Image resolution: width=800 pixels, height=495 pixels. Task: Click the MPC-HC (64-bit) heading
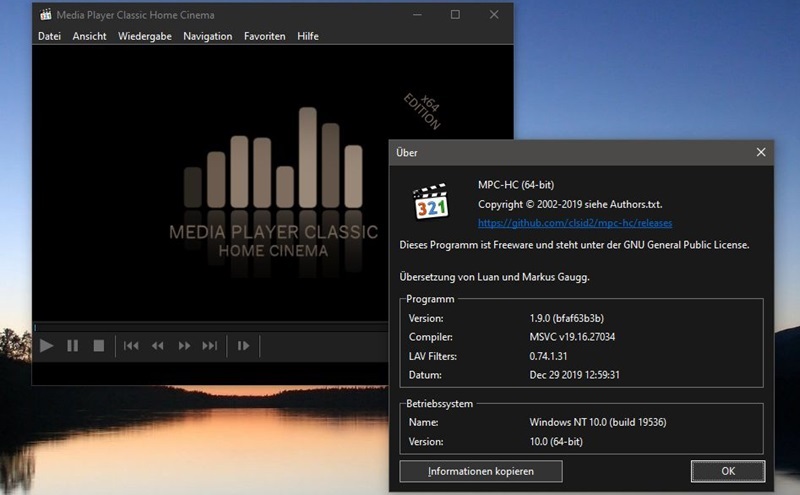pyautogui.click(x=516, y=185)
